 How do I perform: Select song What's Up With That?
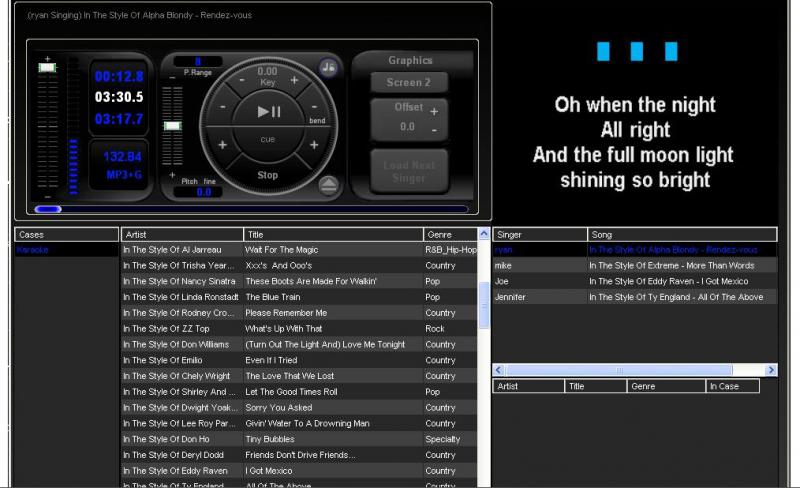pyautogui.click(x=284, y=329)
